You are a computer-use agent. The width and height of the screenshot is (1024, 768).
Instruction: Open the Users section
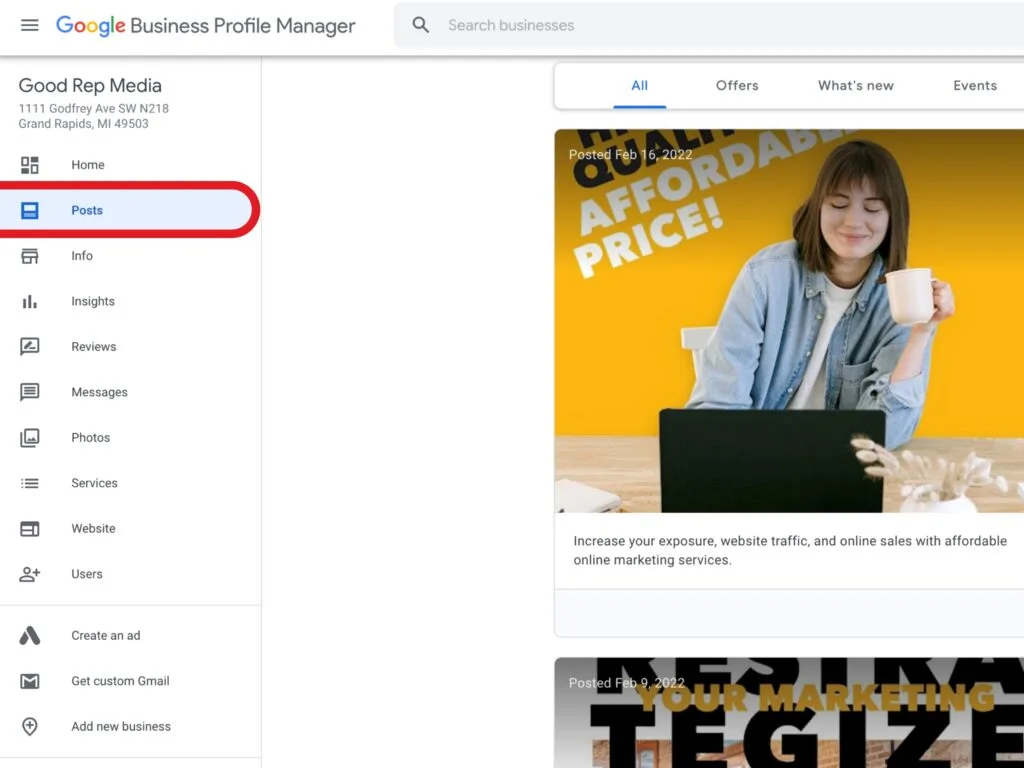pyautogui.click(x=87, y=574)
